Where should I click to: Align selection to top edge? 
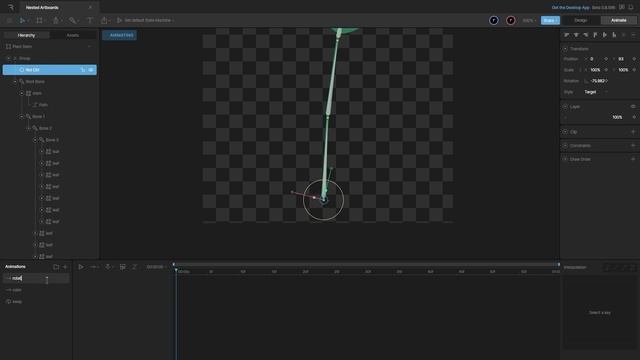(x=595, y=35)
